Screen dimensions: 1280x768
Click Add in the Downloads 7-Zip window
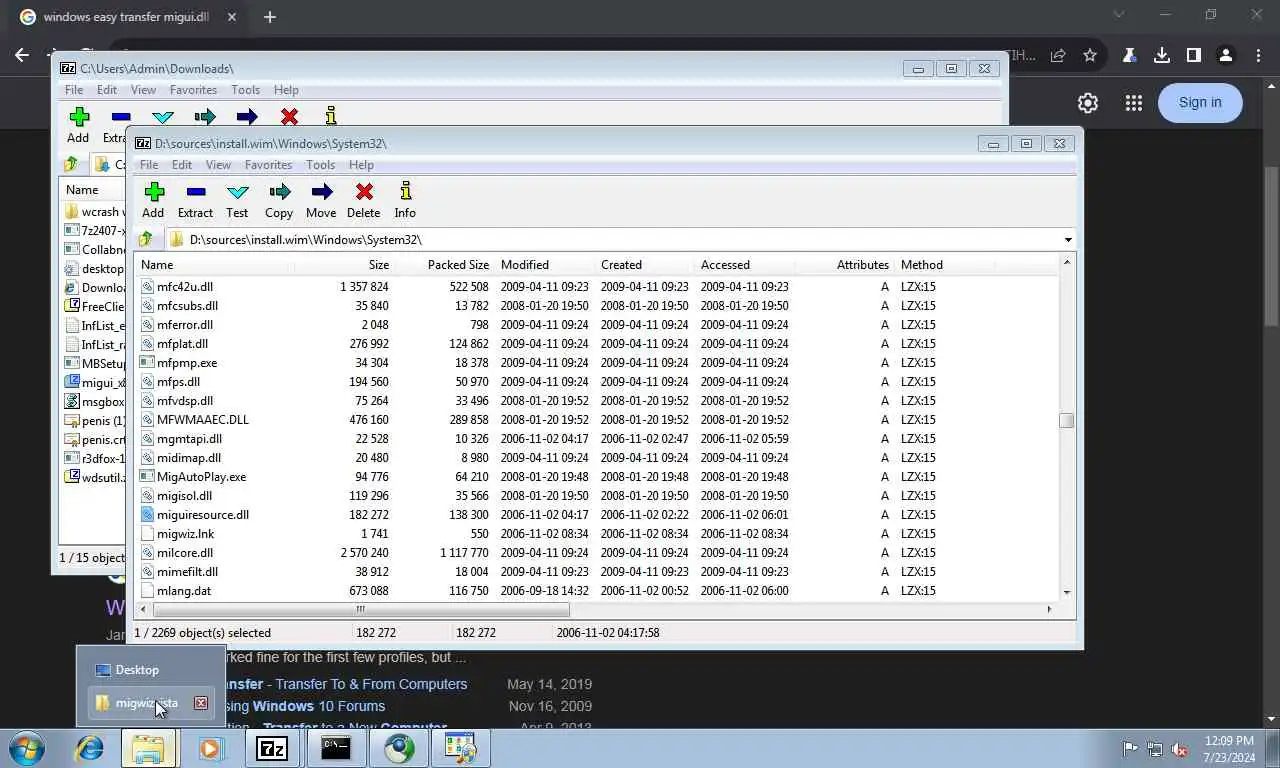click(78, 125)
